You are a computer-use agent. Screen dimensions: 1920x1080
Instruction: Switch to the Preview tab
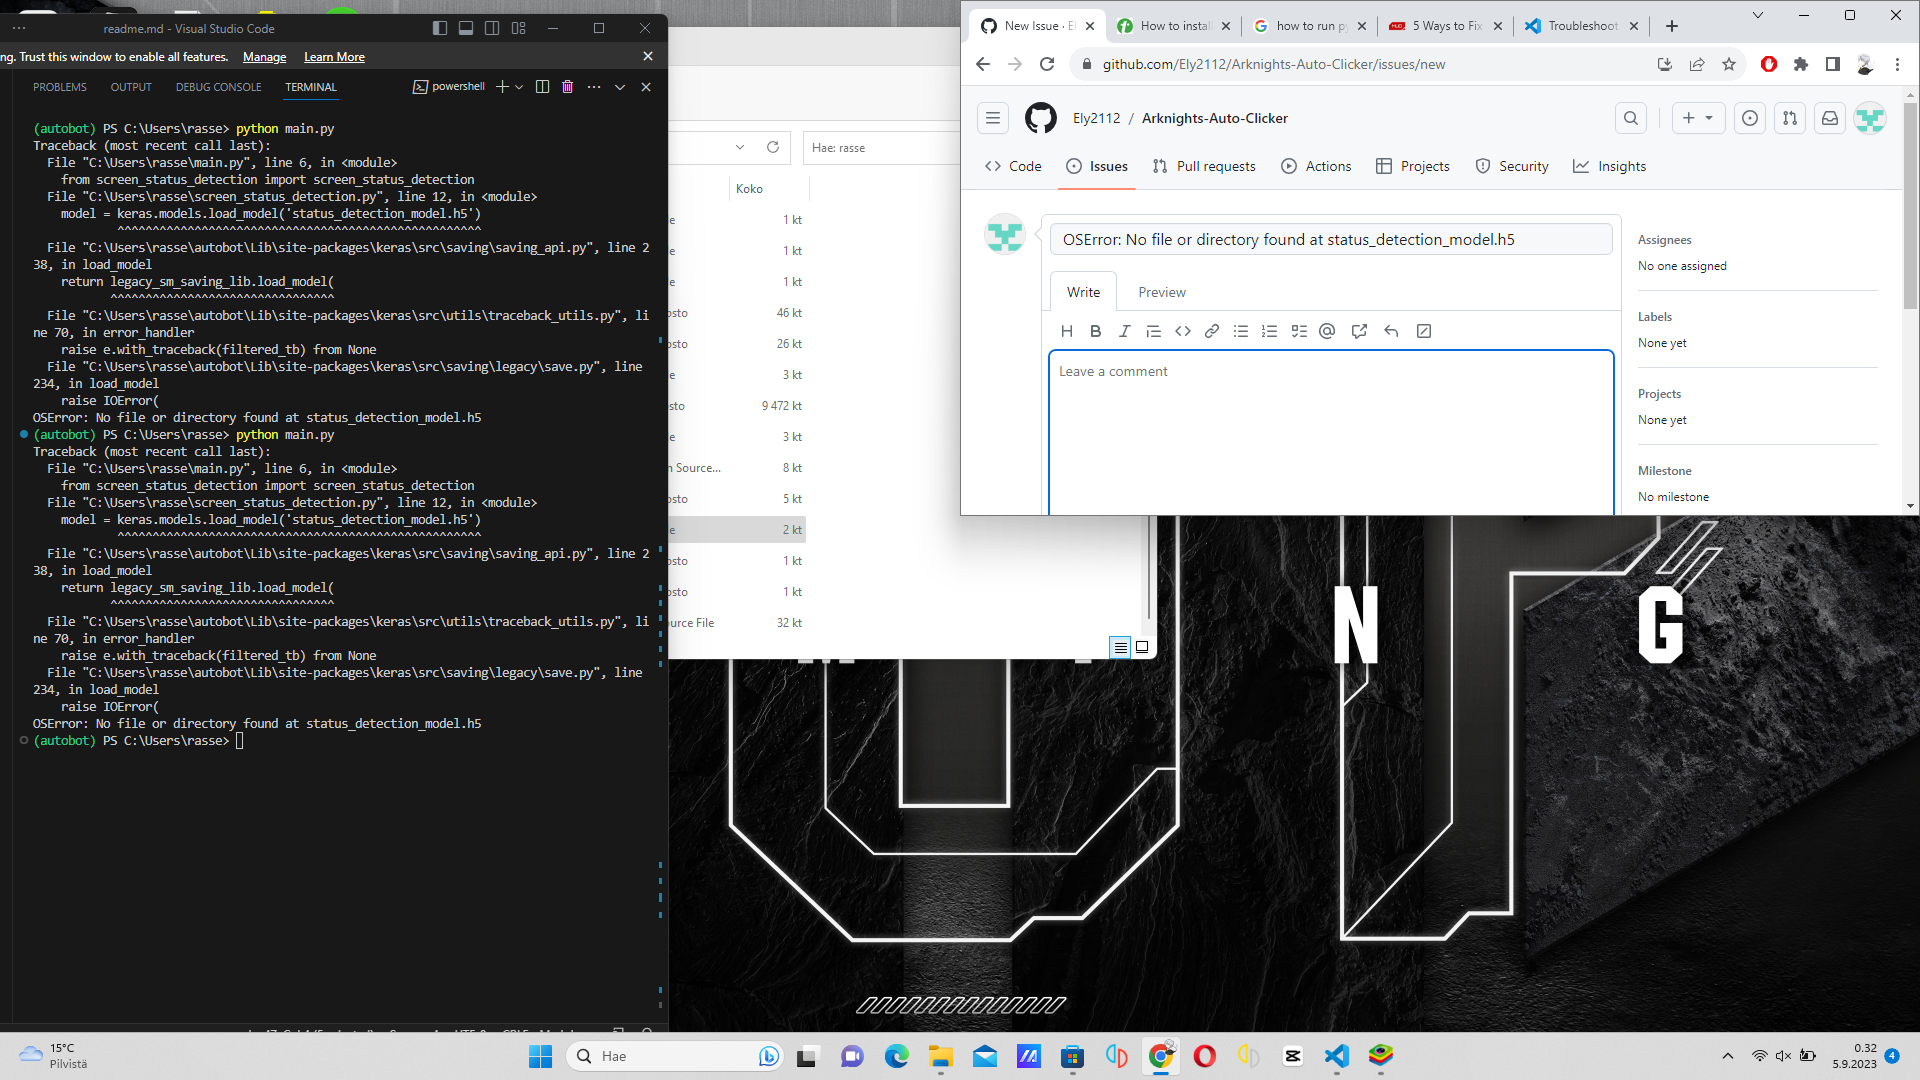click(1161, 291)
